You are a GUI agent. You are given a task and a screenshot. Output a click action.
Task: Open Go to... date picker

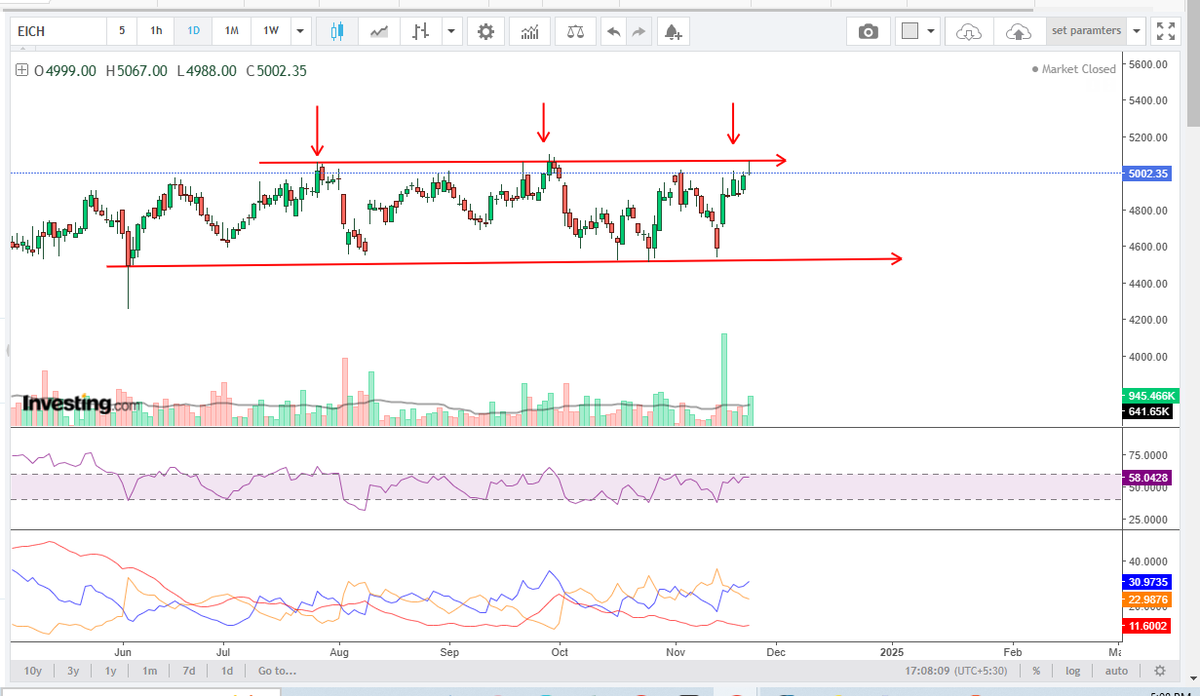(x=277, y=670)
